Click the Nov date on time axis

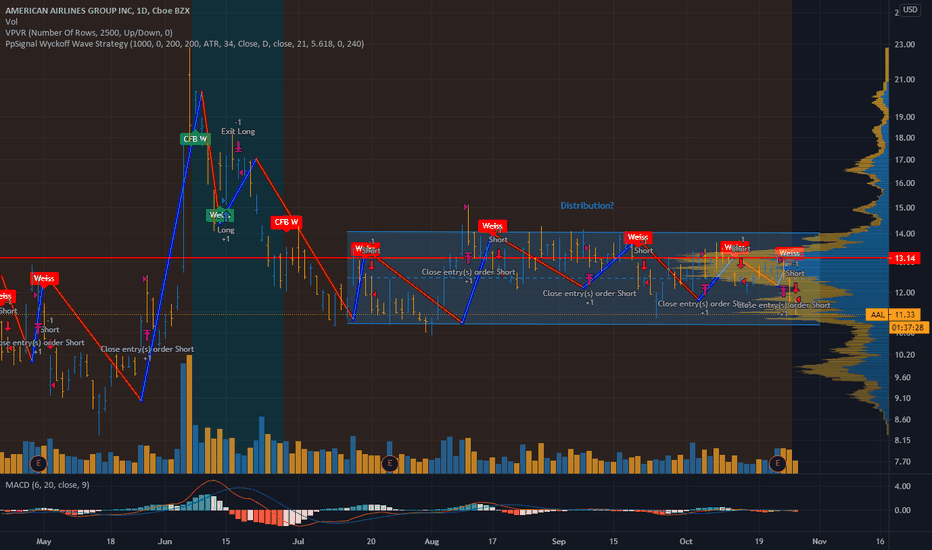click(819, 542)
